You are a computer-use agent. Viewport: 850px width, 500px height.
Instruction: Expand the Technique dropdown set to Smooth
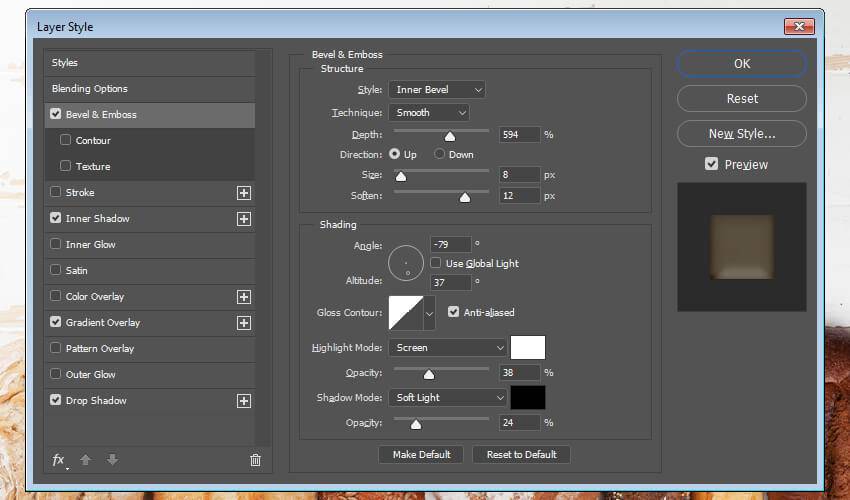(x=429, y=113)
